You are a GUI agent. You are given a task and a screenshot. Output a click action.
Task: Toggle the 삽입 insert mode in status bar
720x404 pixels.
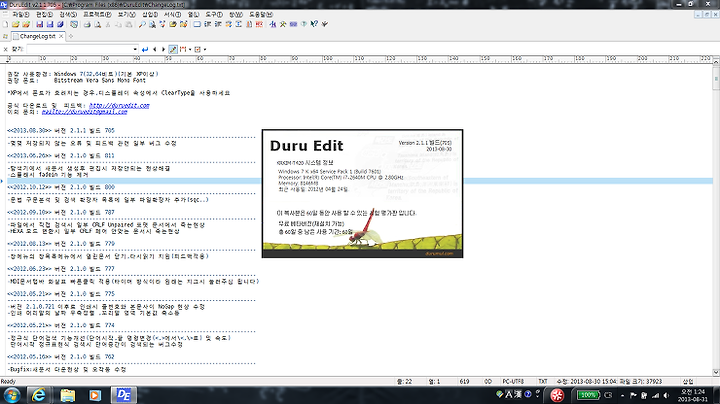click(688, 382)
